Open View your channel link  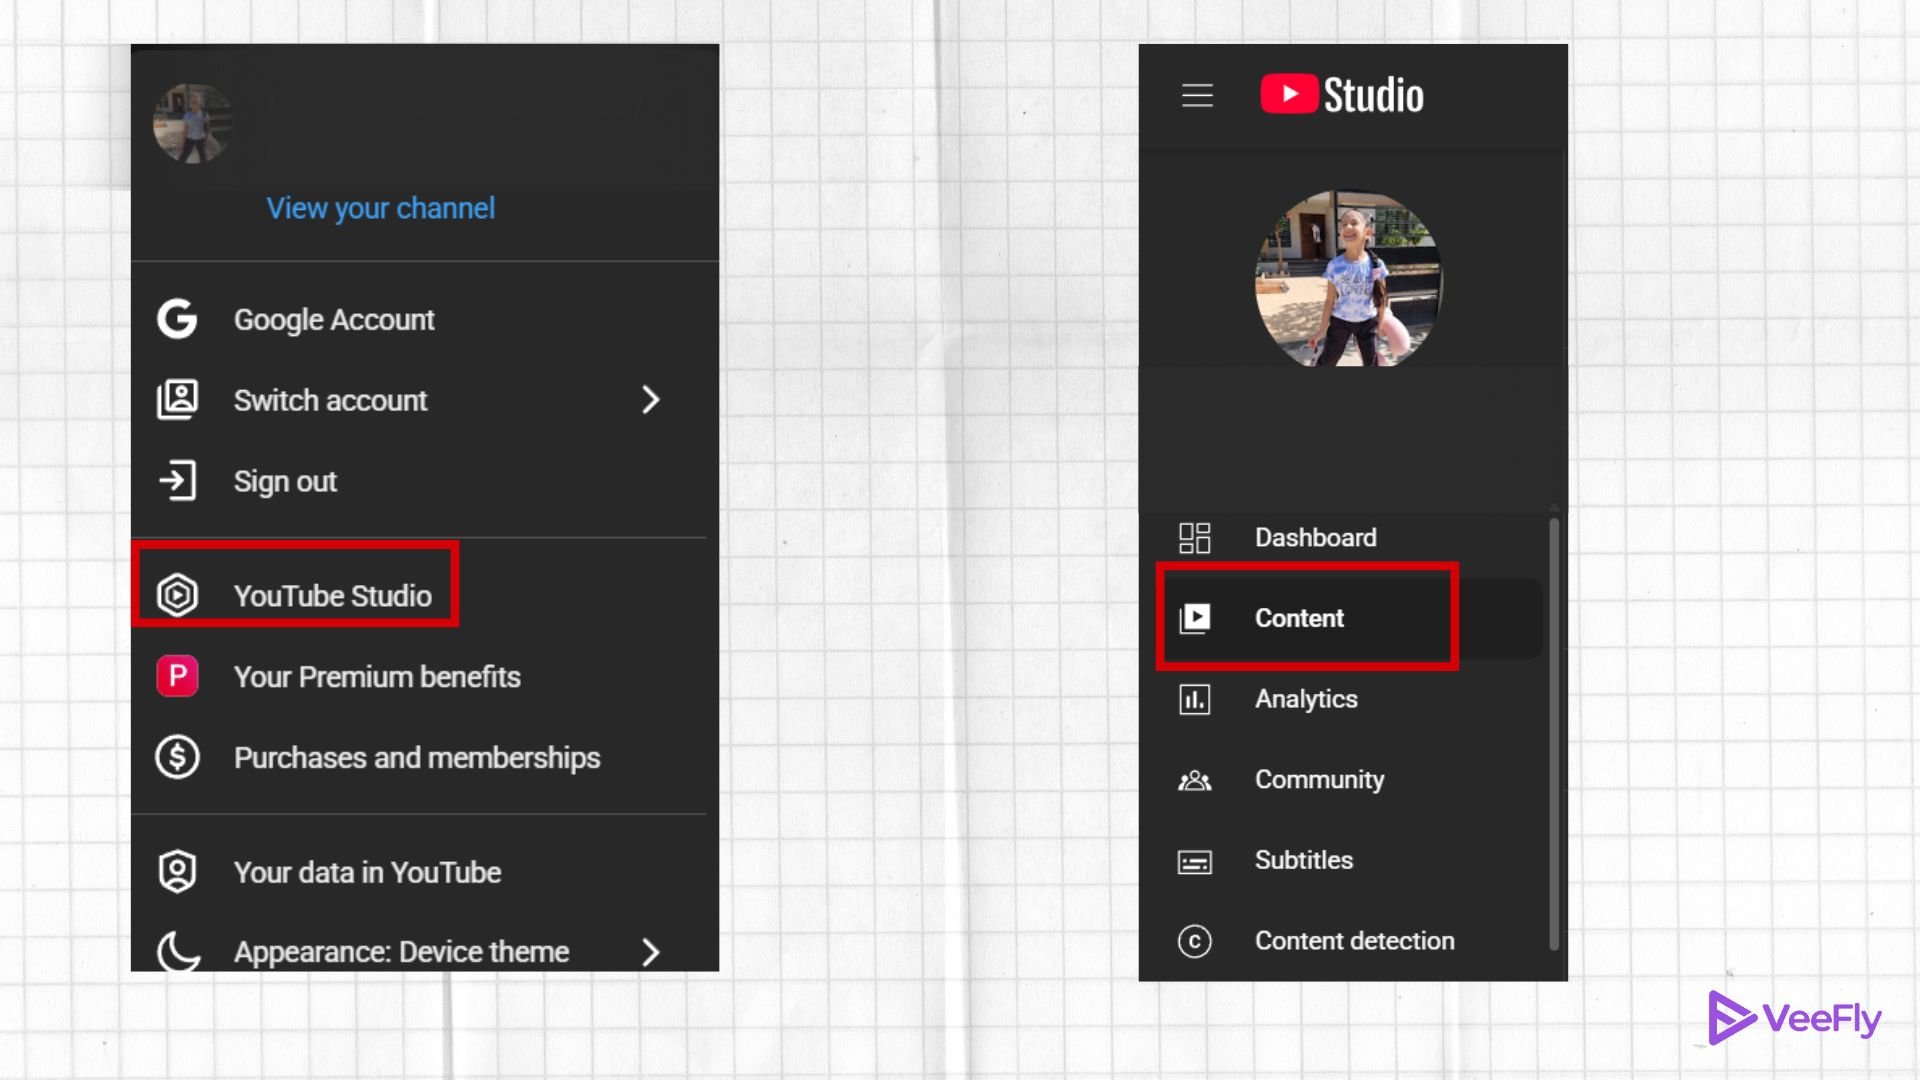tap(380, 208)
